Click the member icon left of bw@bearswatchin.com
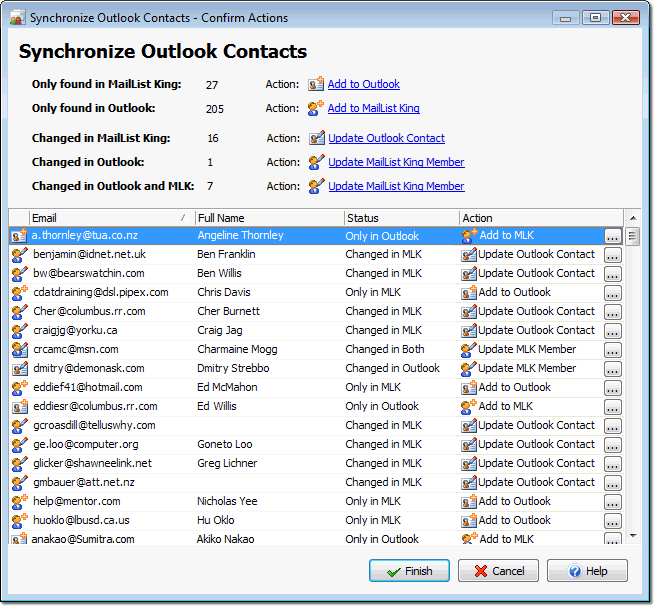The width and height of the screenshot is (654, 606). click(x=19, y=274)
